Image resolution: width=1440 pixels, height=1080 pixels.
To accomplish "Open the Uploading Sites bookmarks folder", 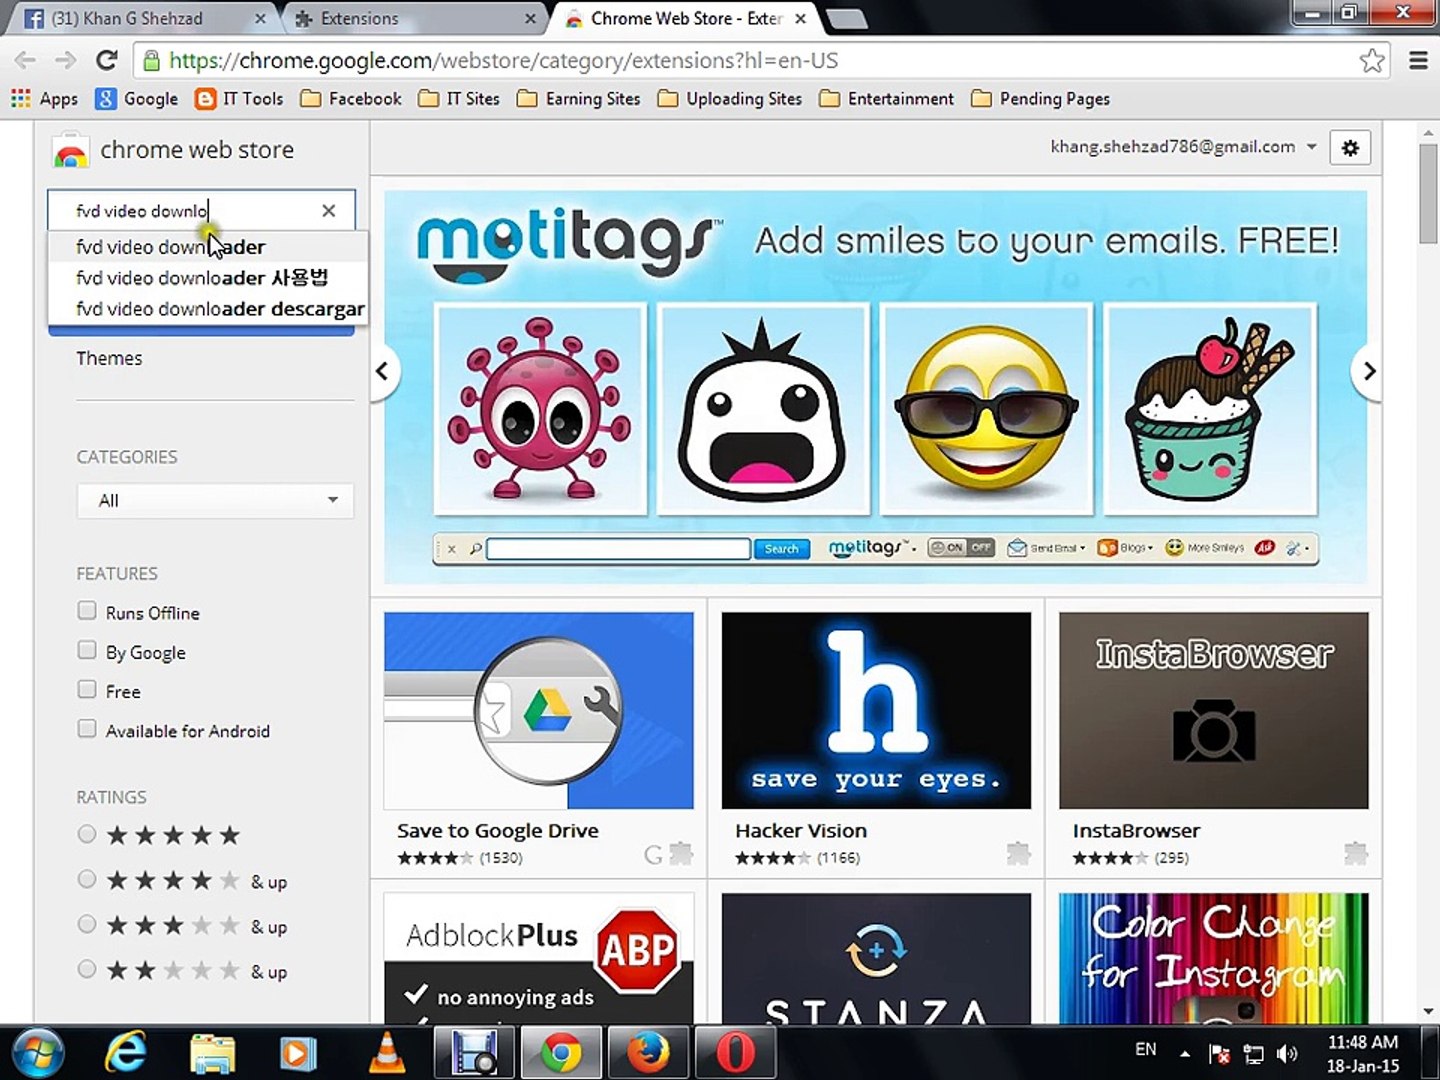I will click(x=730, y=99).
